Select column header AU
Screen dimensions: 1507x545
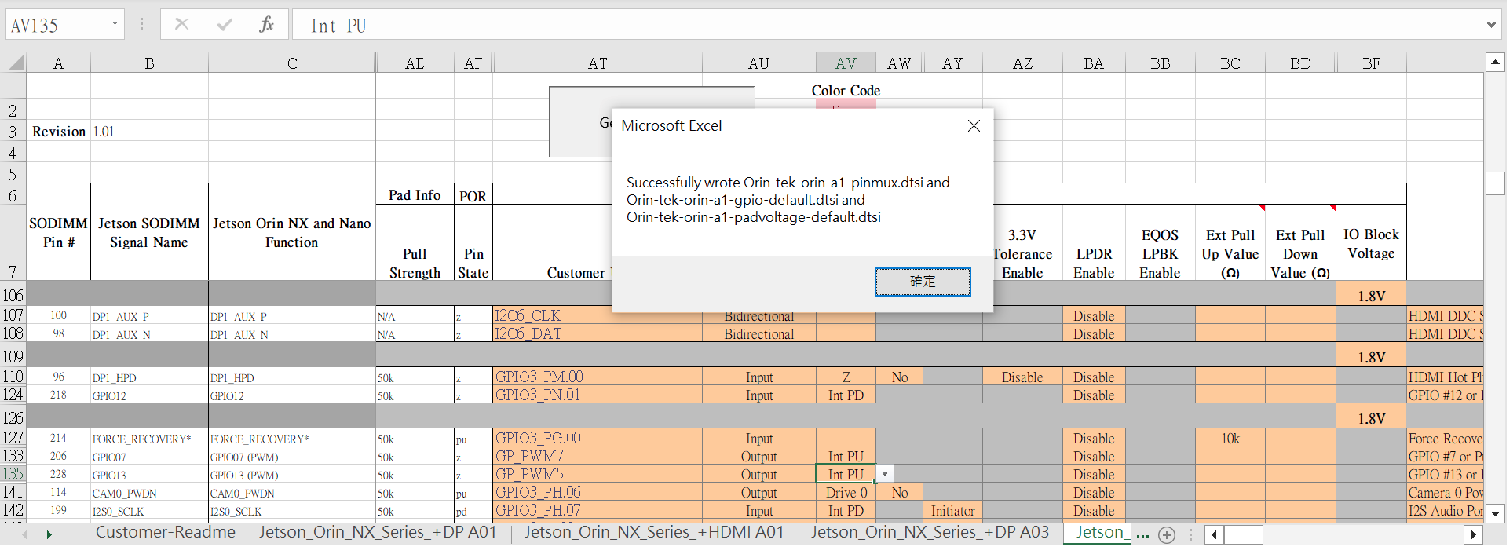click(x=759, y=63)
